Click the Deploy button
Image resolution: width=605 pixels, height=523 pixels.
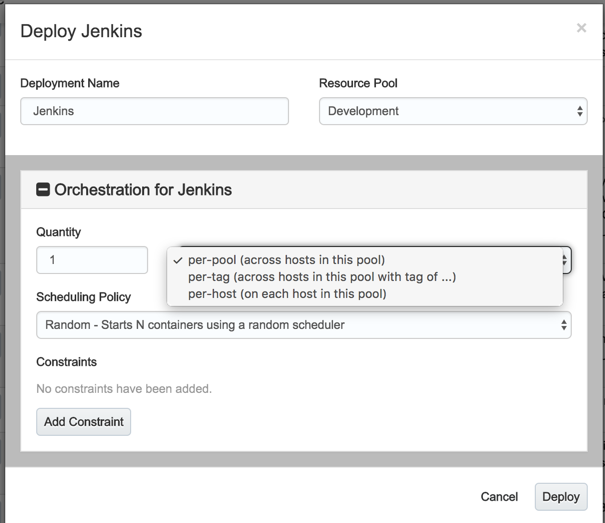tap(561, 497)
